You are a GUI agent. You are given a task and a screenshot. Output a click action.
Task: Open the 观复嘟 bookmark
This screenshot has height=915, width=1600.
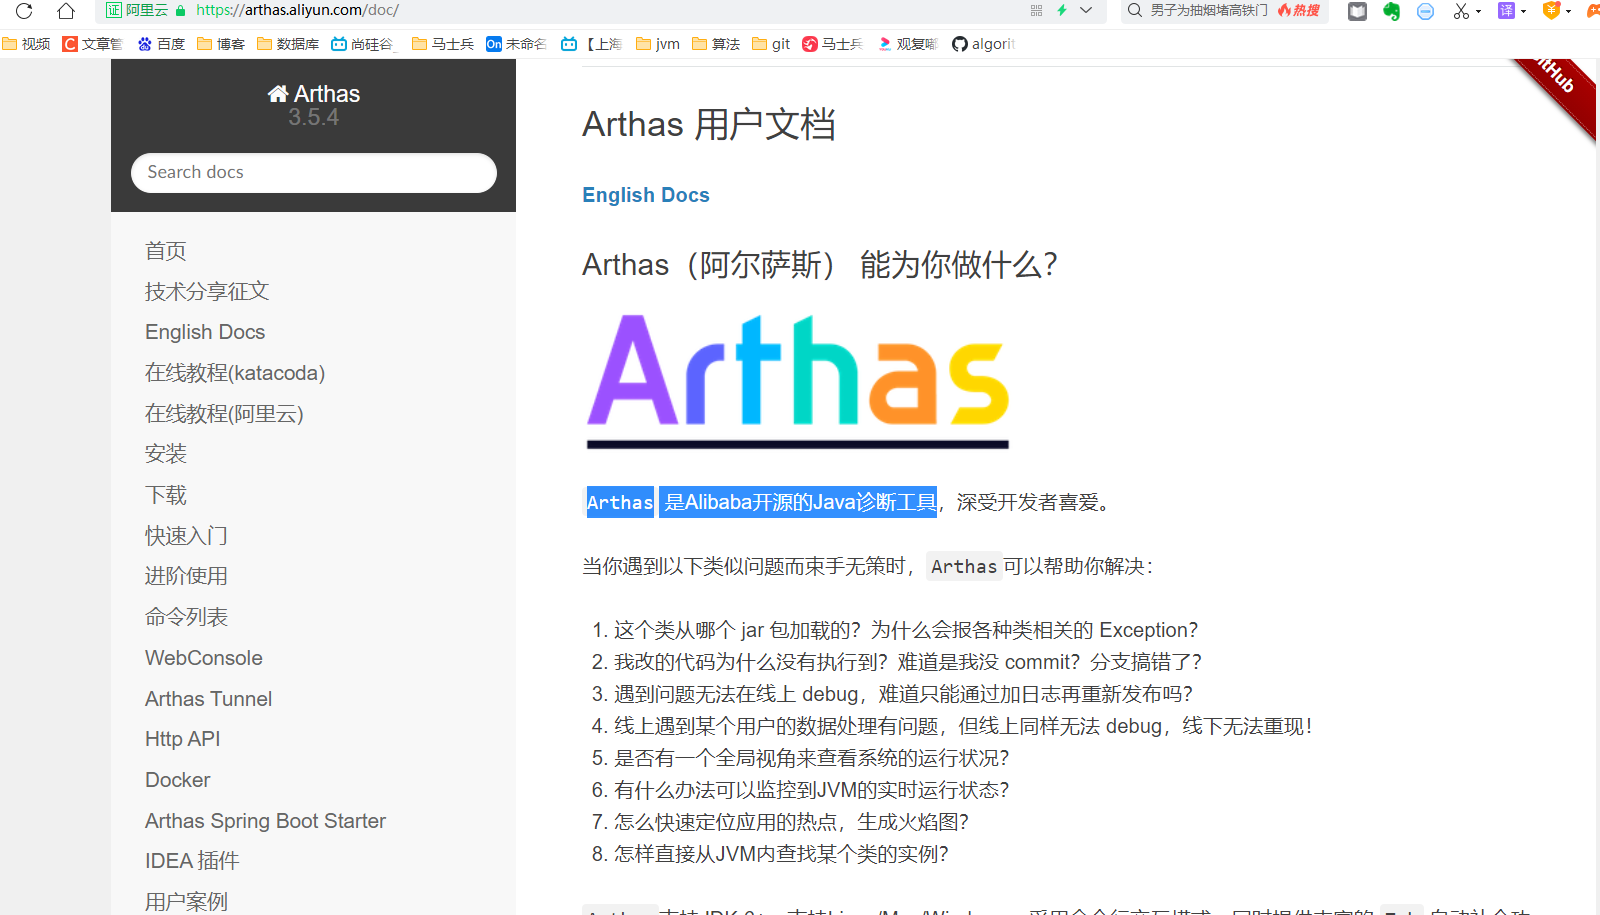point(907,44)
